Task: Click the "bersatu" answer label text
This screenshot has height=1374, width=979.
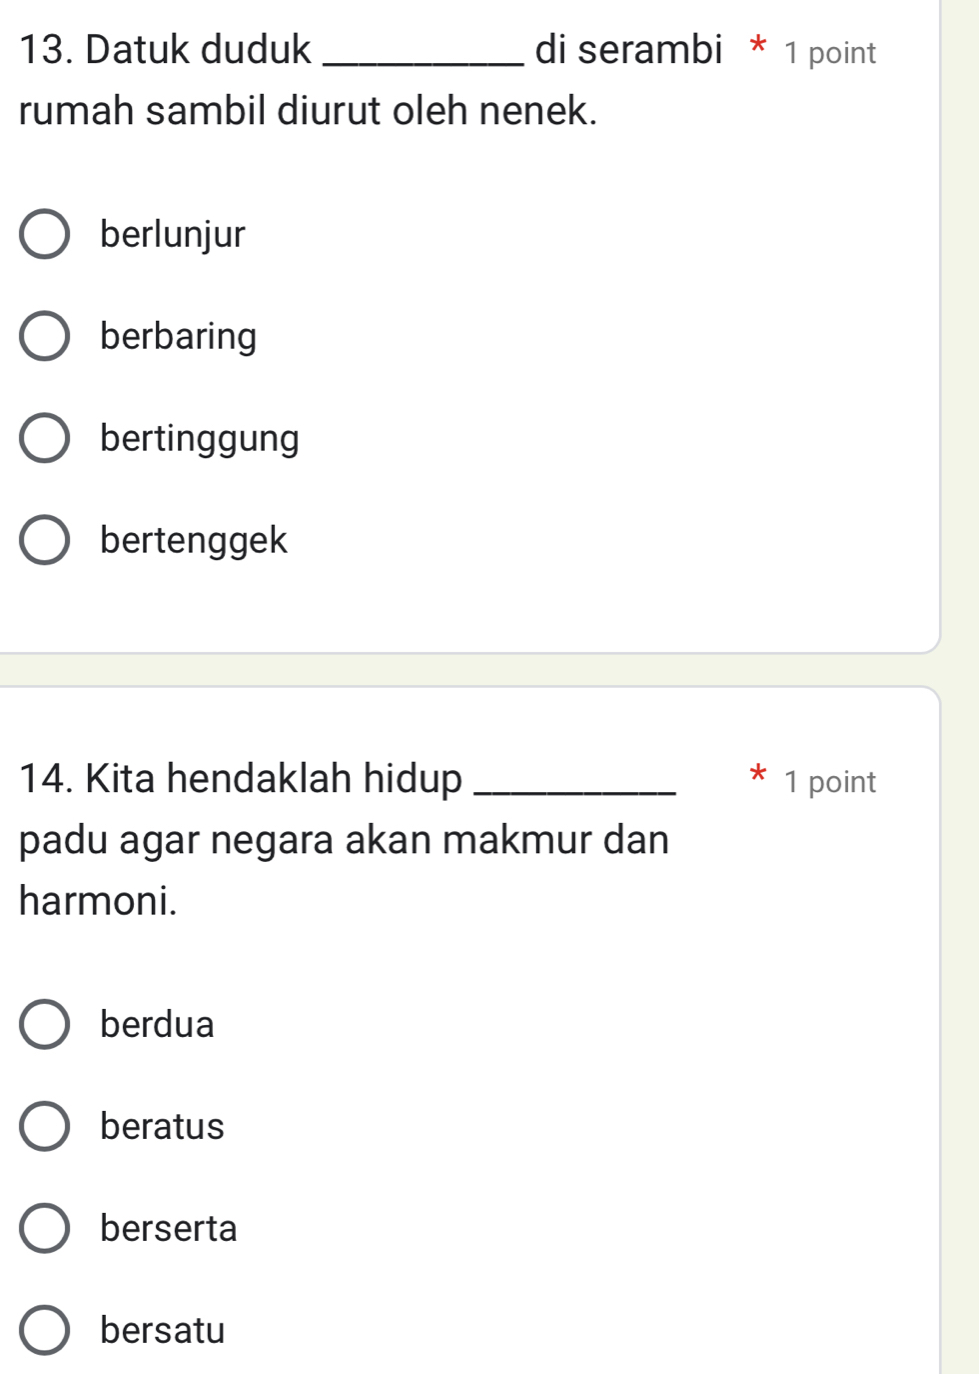Action: 163,1331
